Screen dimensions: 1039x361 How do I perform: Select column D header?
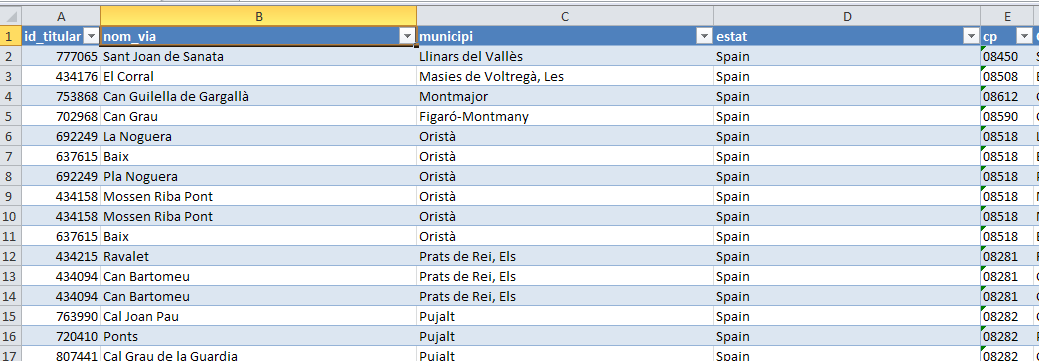point(847,16)
